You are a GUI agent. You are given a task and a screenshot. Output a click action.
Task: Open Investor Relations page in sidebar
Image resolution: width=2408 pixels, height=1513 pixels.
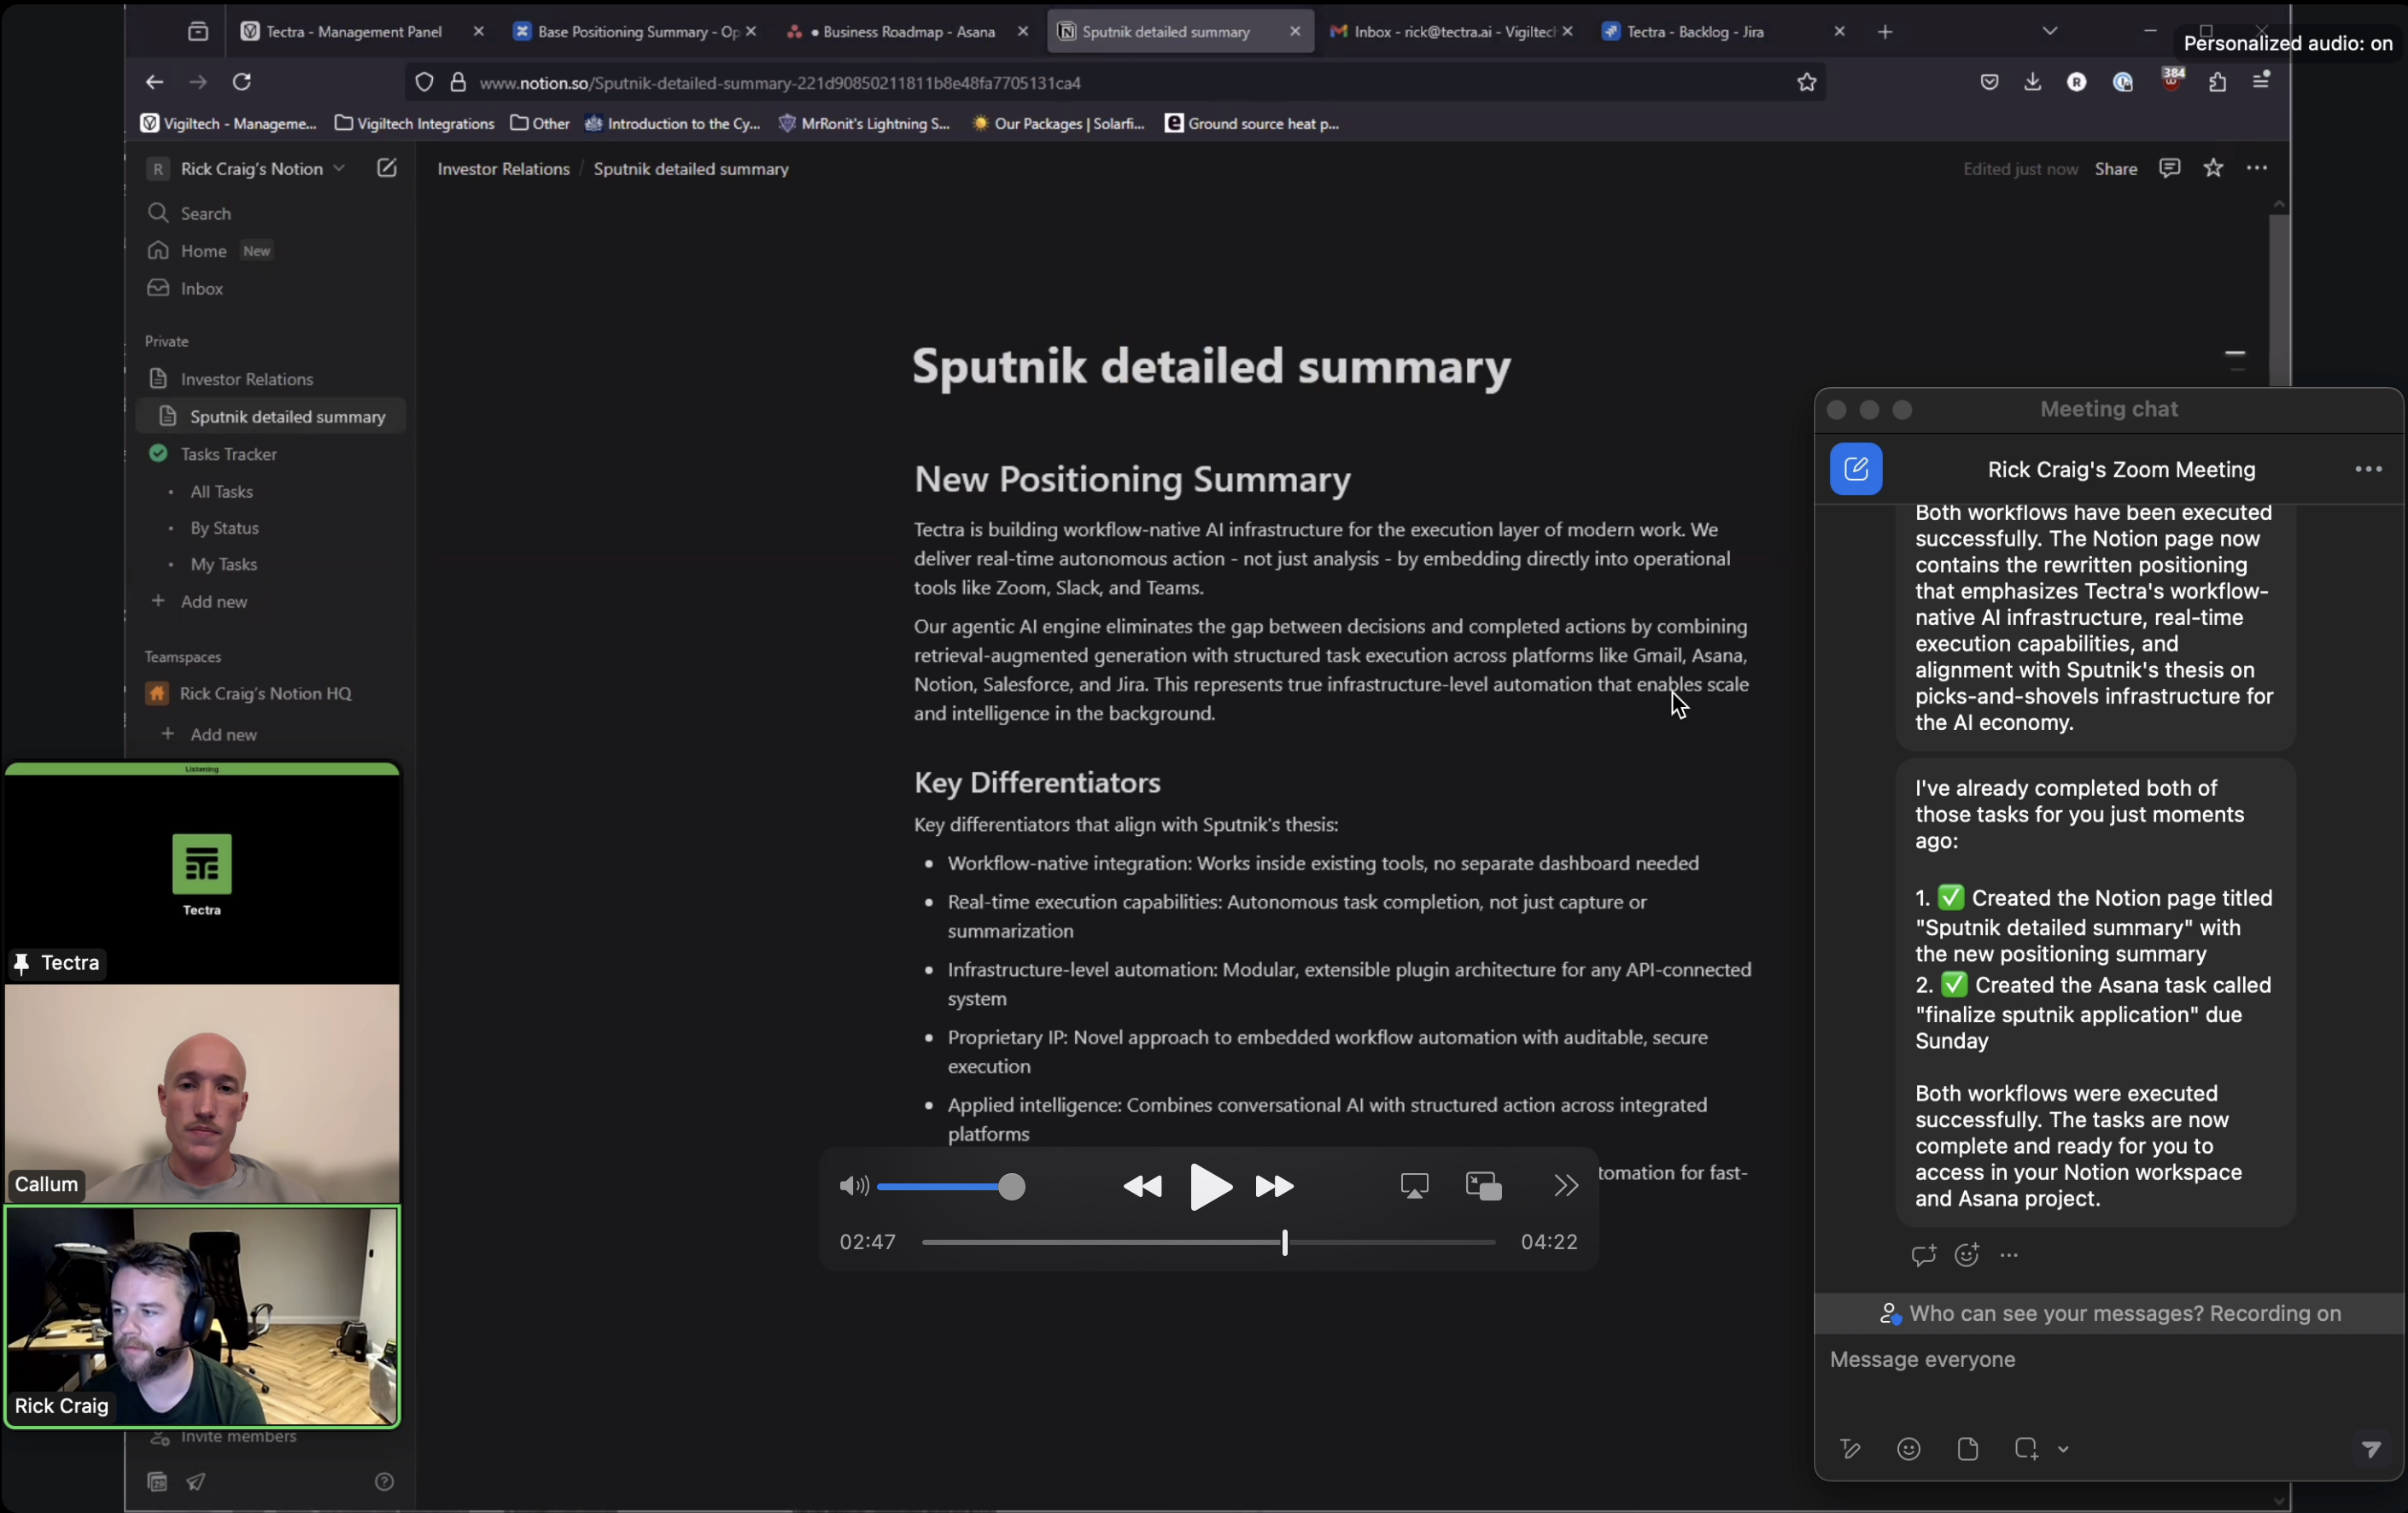[x=270, y=379]
